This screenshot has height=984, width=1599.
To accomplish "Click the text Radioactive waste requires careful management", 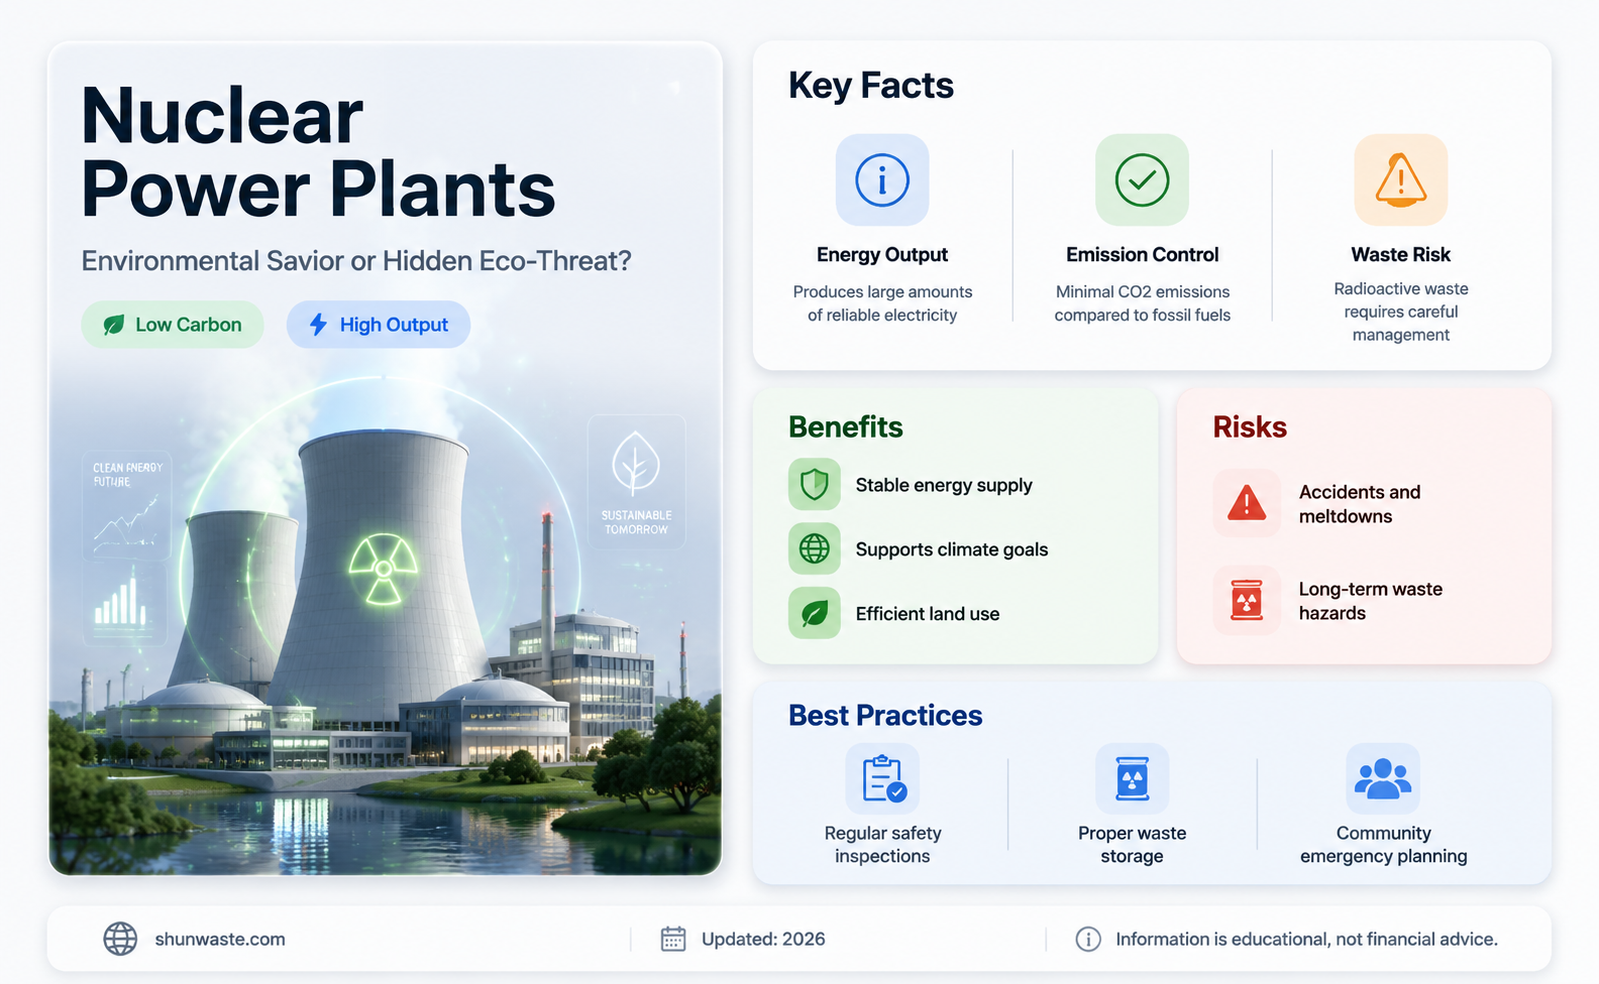I will point(1400,312).
